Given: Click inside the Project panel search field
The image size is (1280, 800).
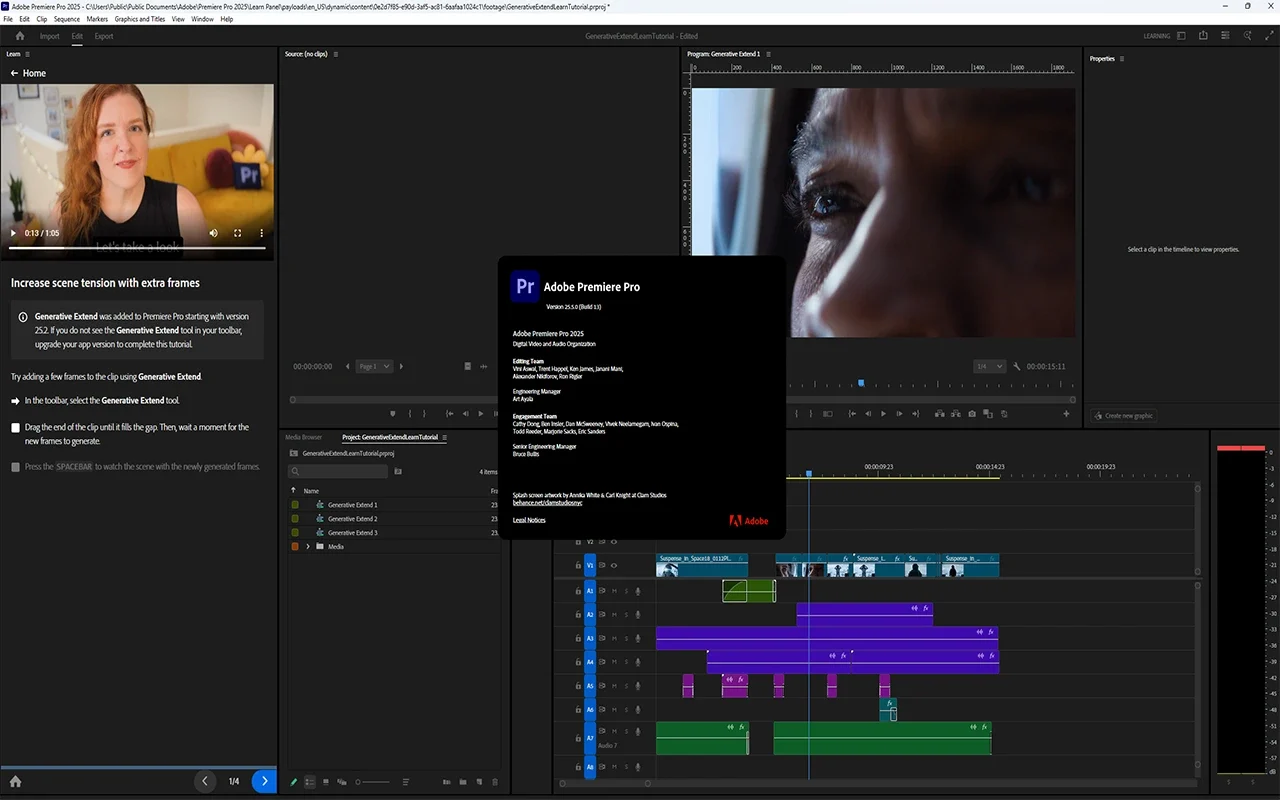Looking at the screenshot, I should click(x=338, y=471).
